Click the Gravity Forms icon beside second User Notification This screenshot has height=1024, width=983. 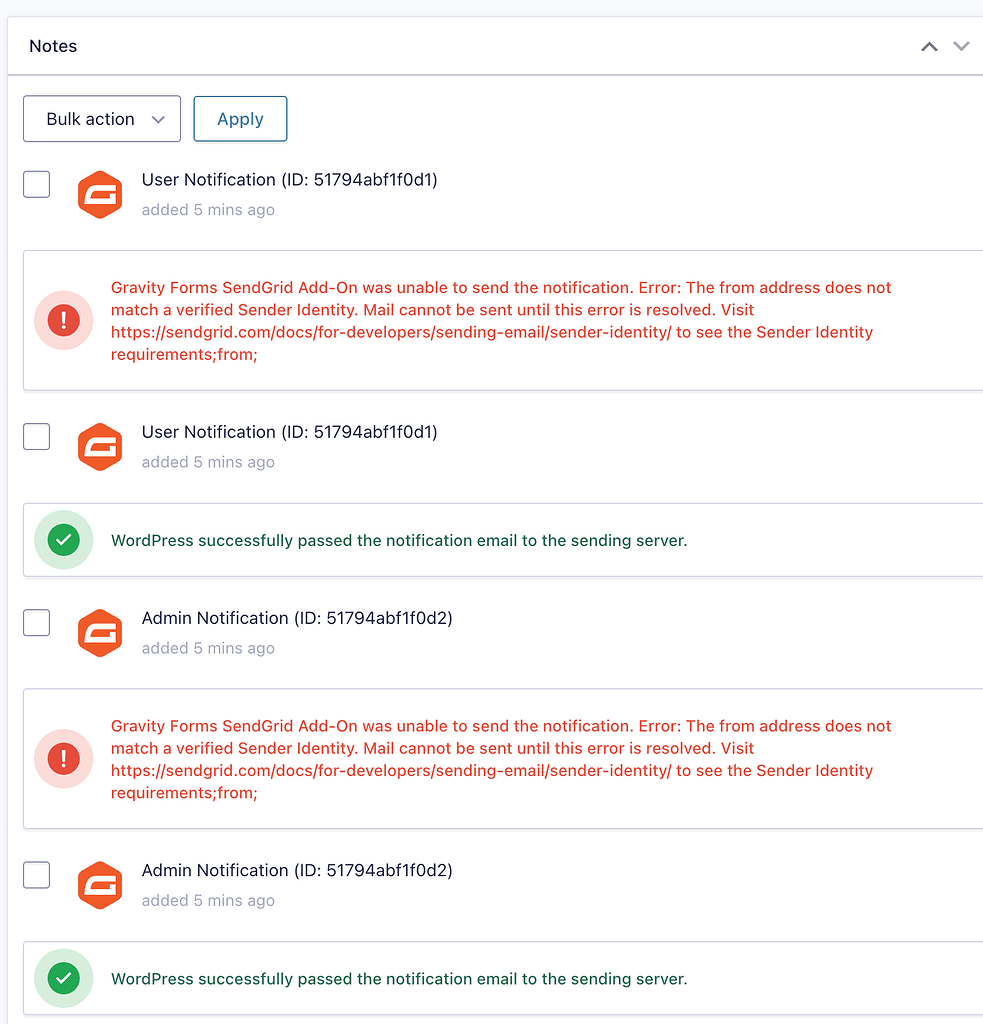100,447
